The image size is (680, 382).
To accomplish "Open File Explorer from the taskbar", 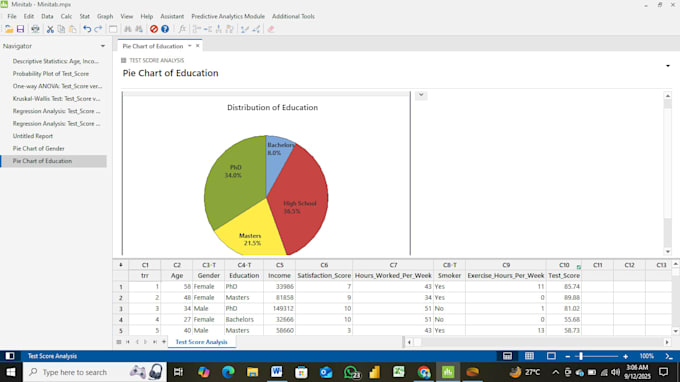I will (x=252, y=372).
